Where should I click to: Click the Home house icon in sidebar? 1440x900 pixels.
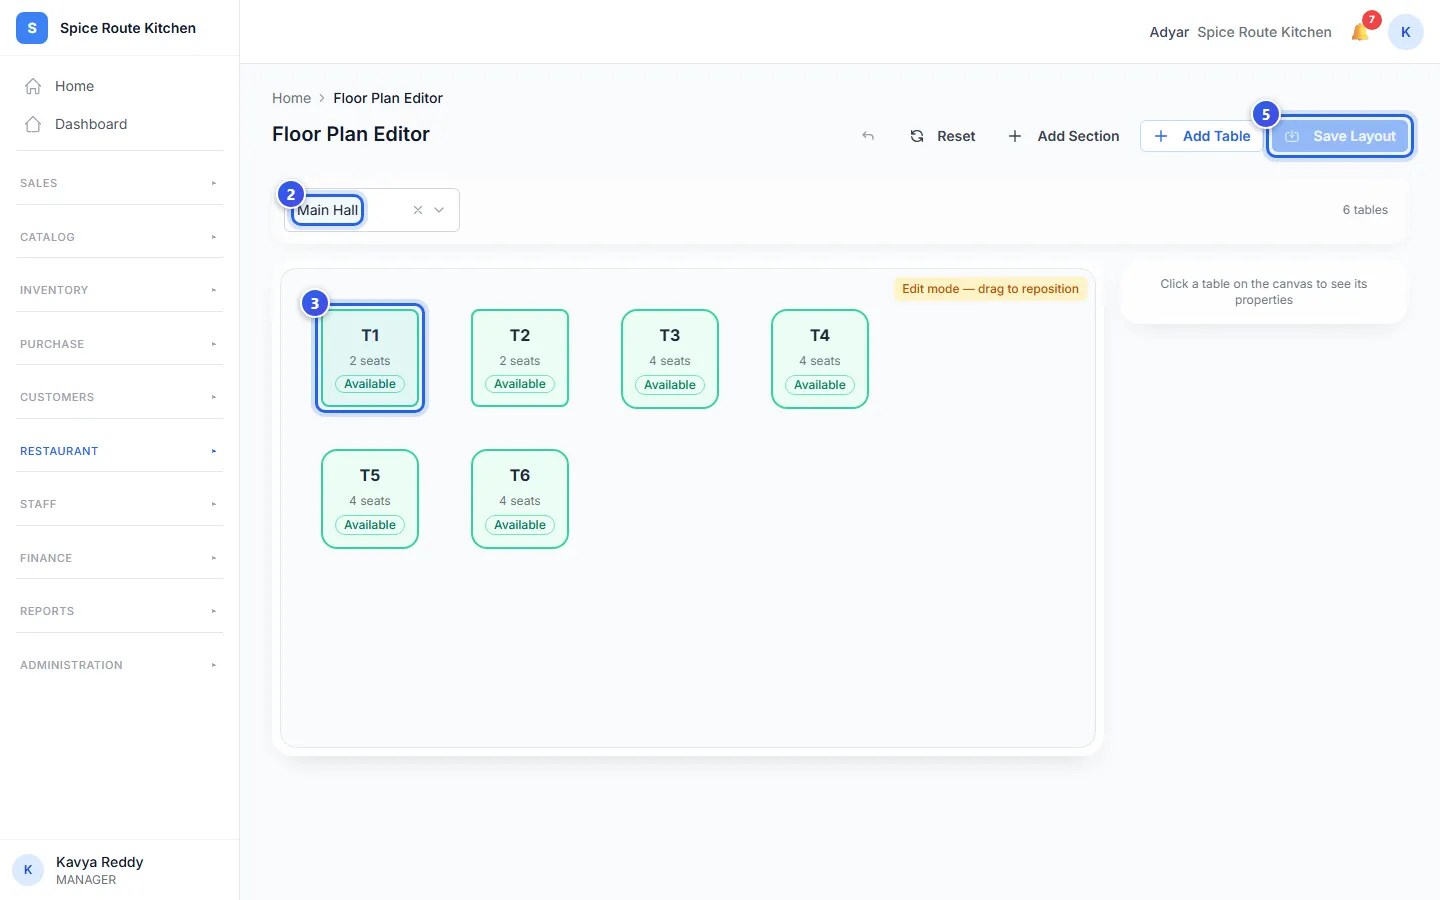click(x=33, y=86)
